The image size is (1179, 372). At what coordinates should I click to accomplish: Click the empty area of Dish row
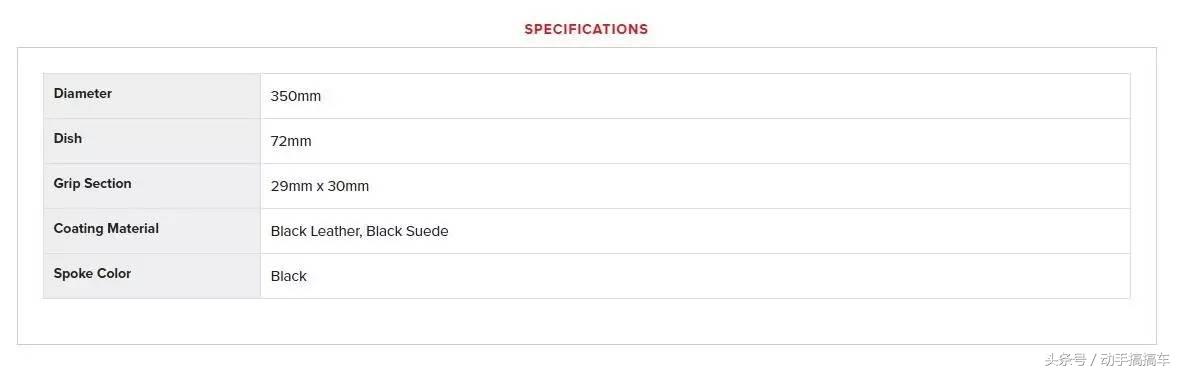pos(722,141)
